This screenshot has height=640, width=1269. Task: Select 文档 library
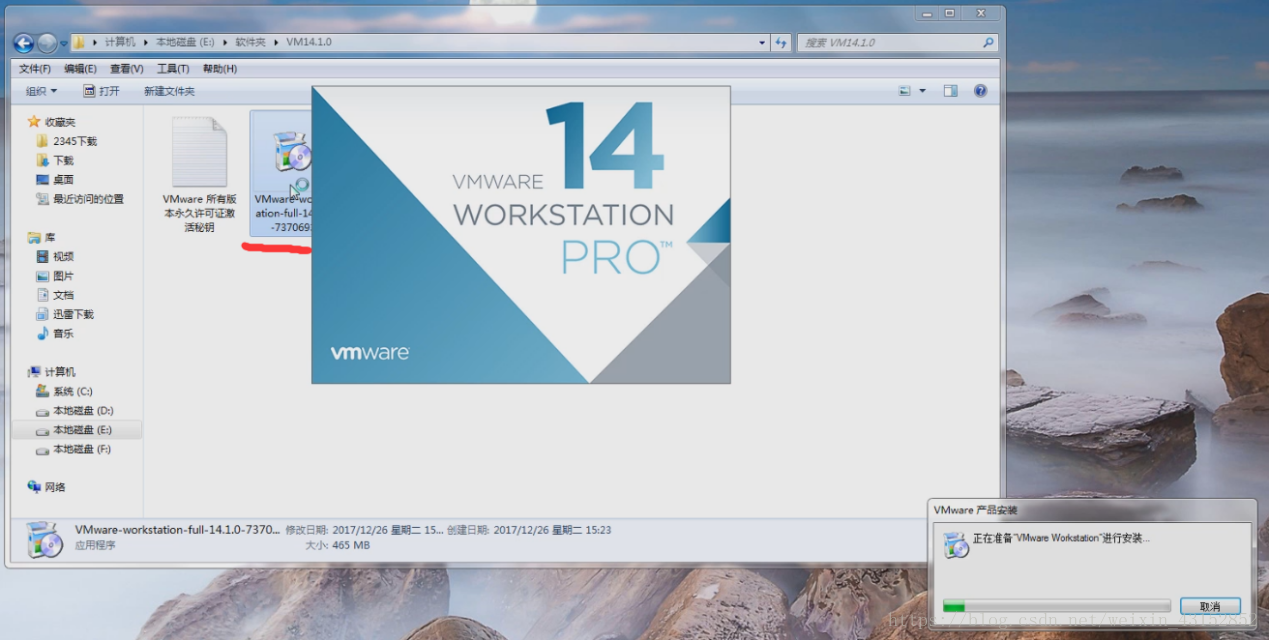pyautogui.click(x=55, y=295)
